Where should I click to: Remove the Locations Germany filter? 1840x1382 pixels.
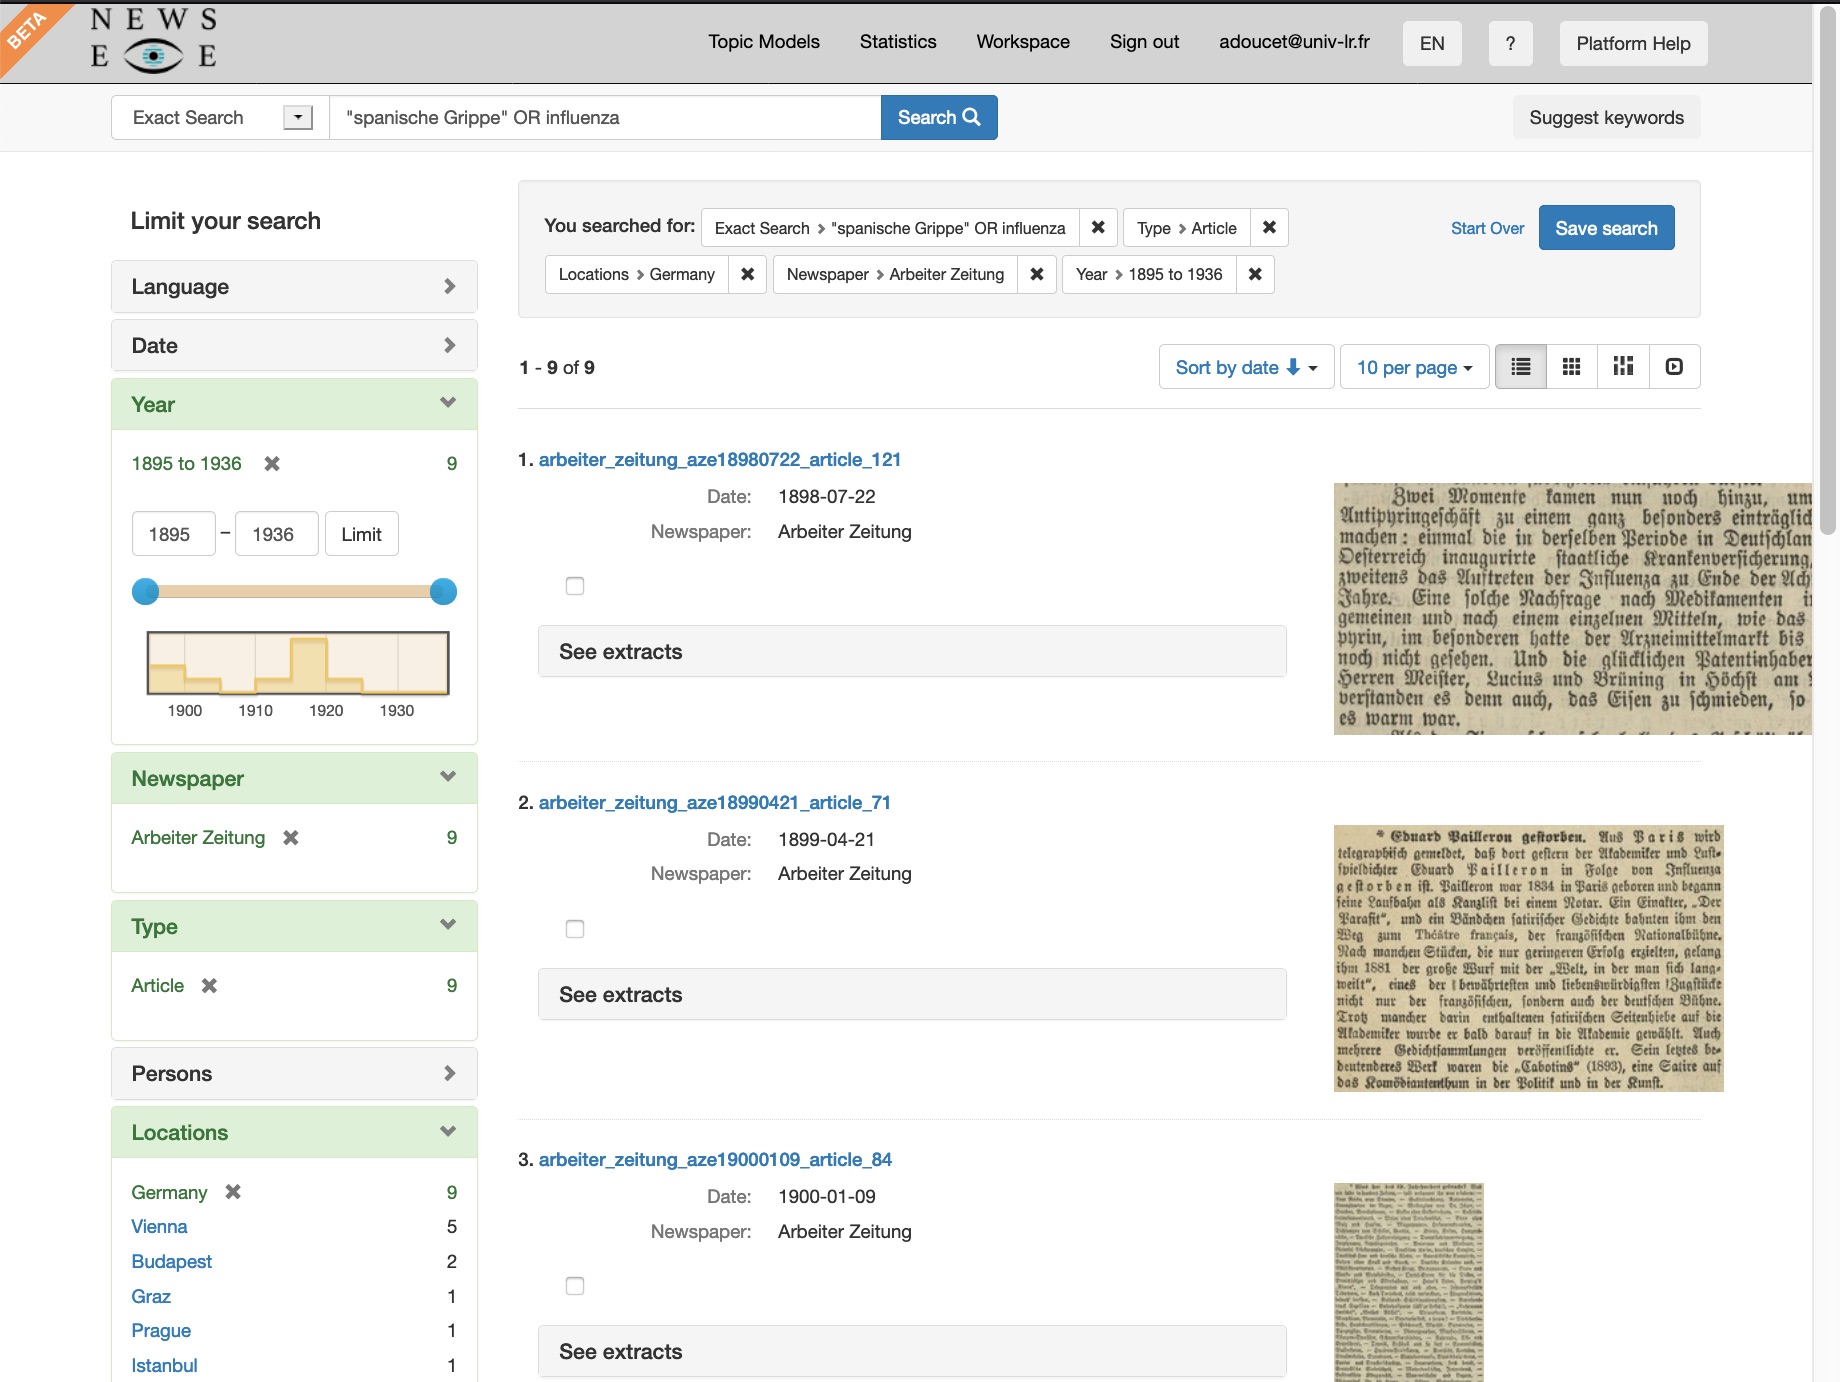747,274
